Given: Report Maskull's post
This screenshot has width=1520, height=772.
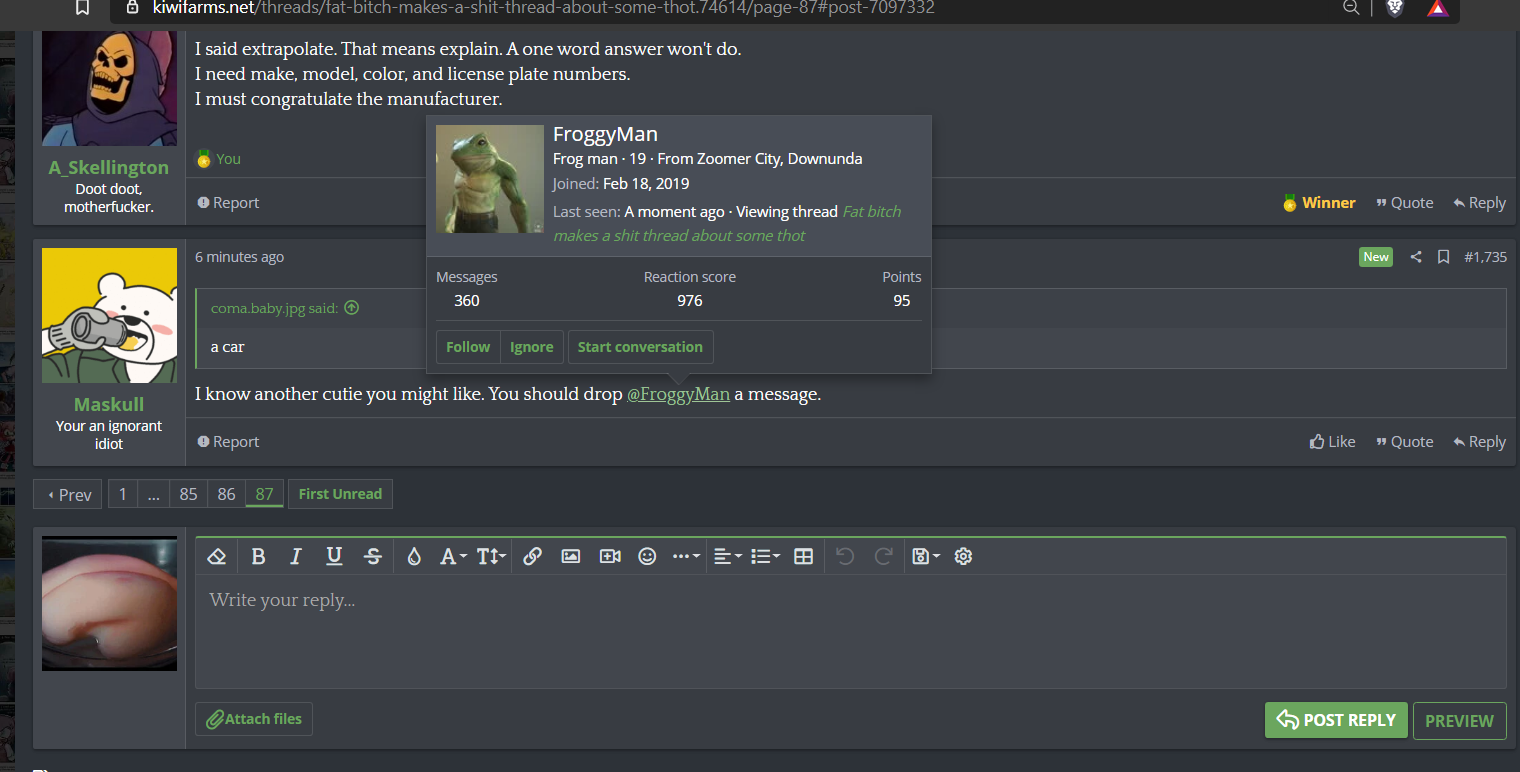Looking at the screenshot, I should tap(228, 442).
